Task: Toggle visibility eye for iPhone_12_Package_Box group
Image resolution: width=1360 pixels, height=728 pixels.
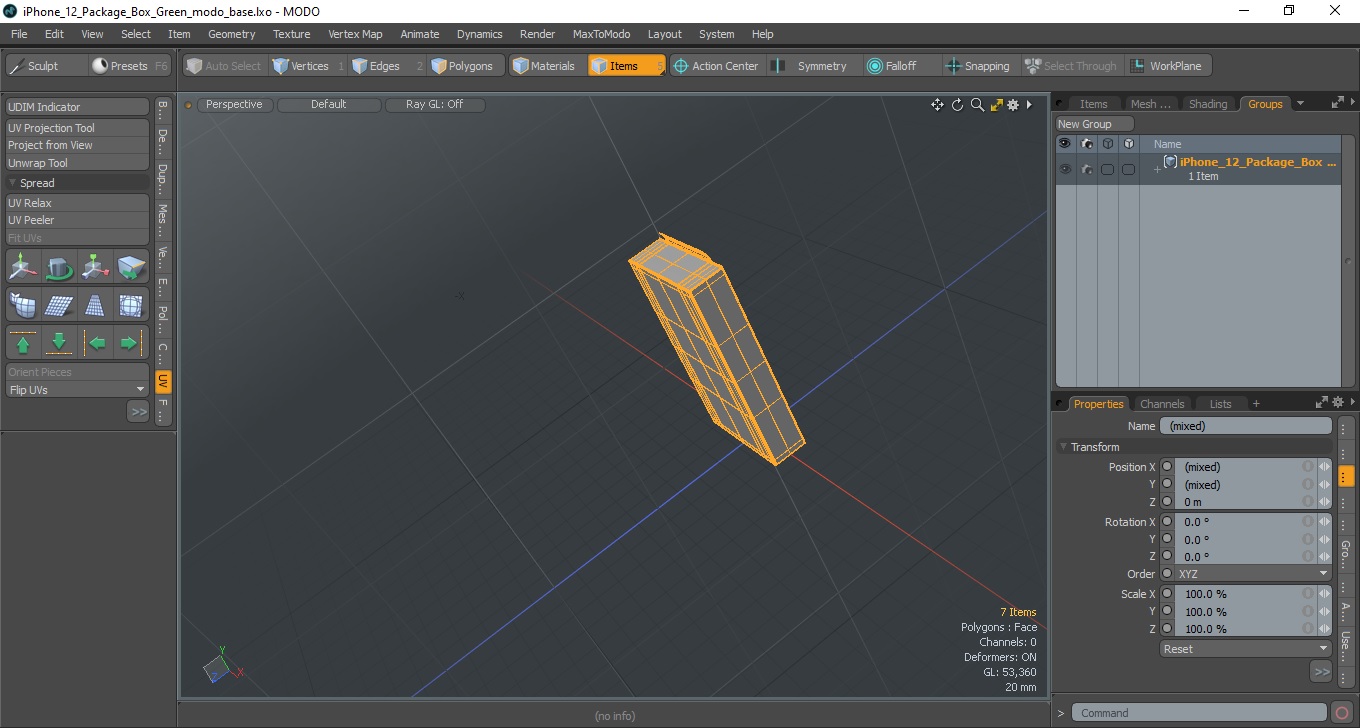Action: [1065, 169]
